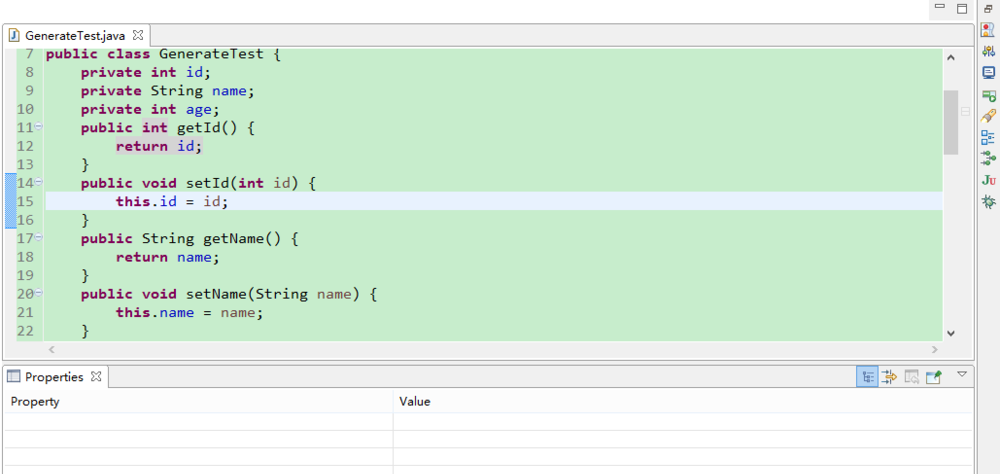Click 'this.id = id;' on line 15

tap(172, 202)
